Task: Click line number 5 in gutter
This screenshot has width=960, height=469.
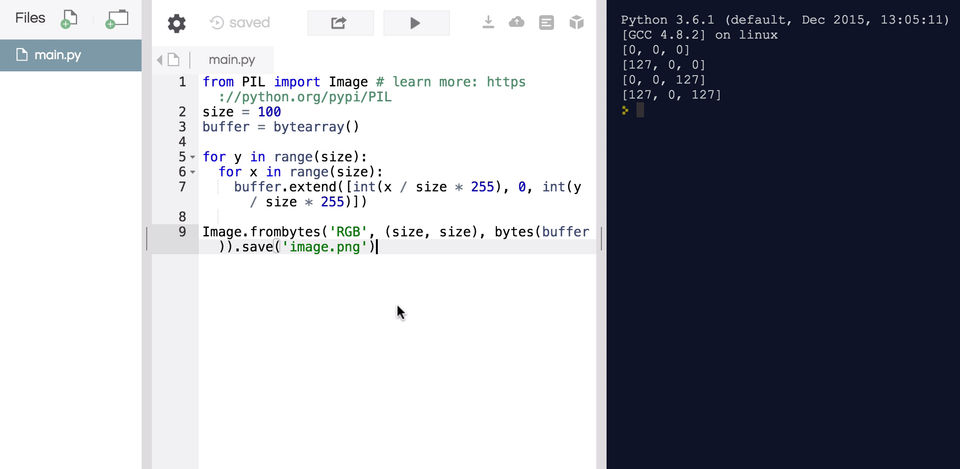Action: pos(182,157)
